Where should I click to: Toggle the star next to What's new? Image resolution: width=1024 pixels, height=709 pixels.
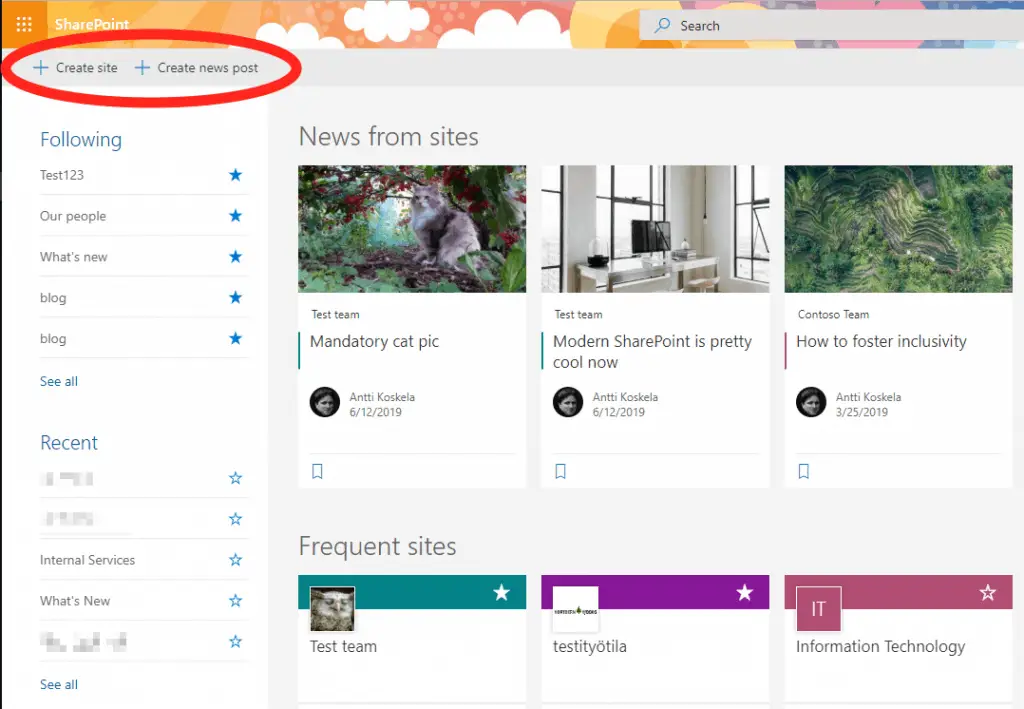[x=236, y=257]
